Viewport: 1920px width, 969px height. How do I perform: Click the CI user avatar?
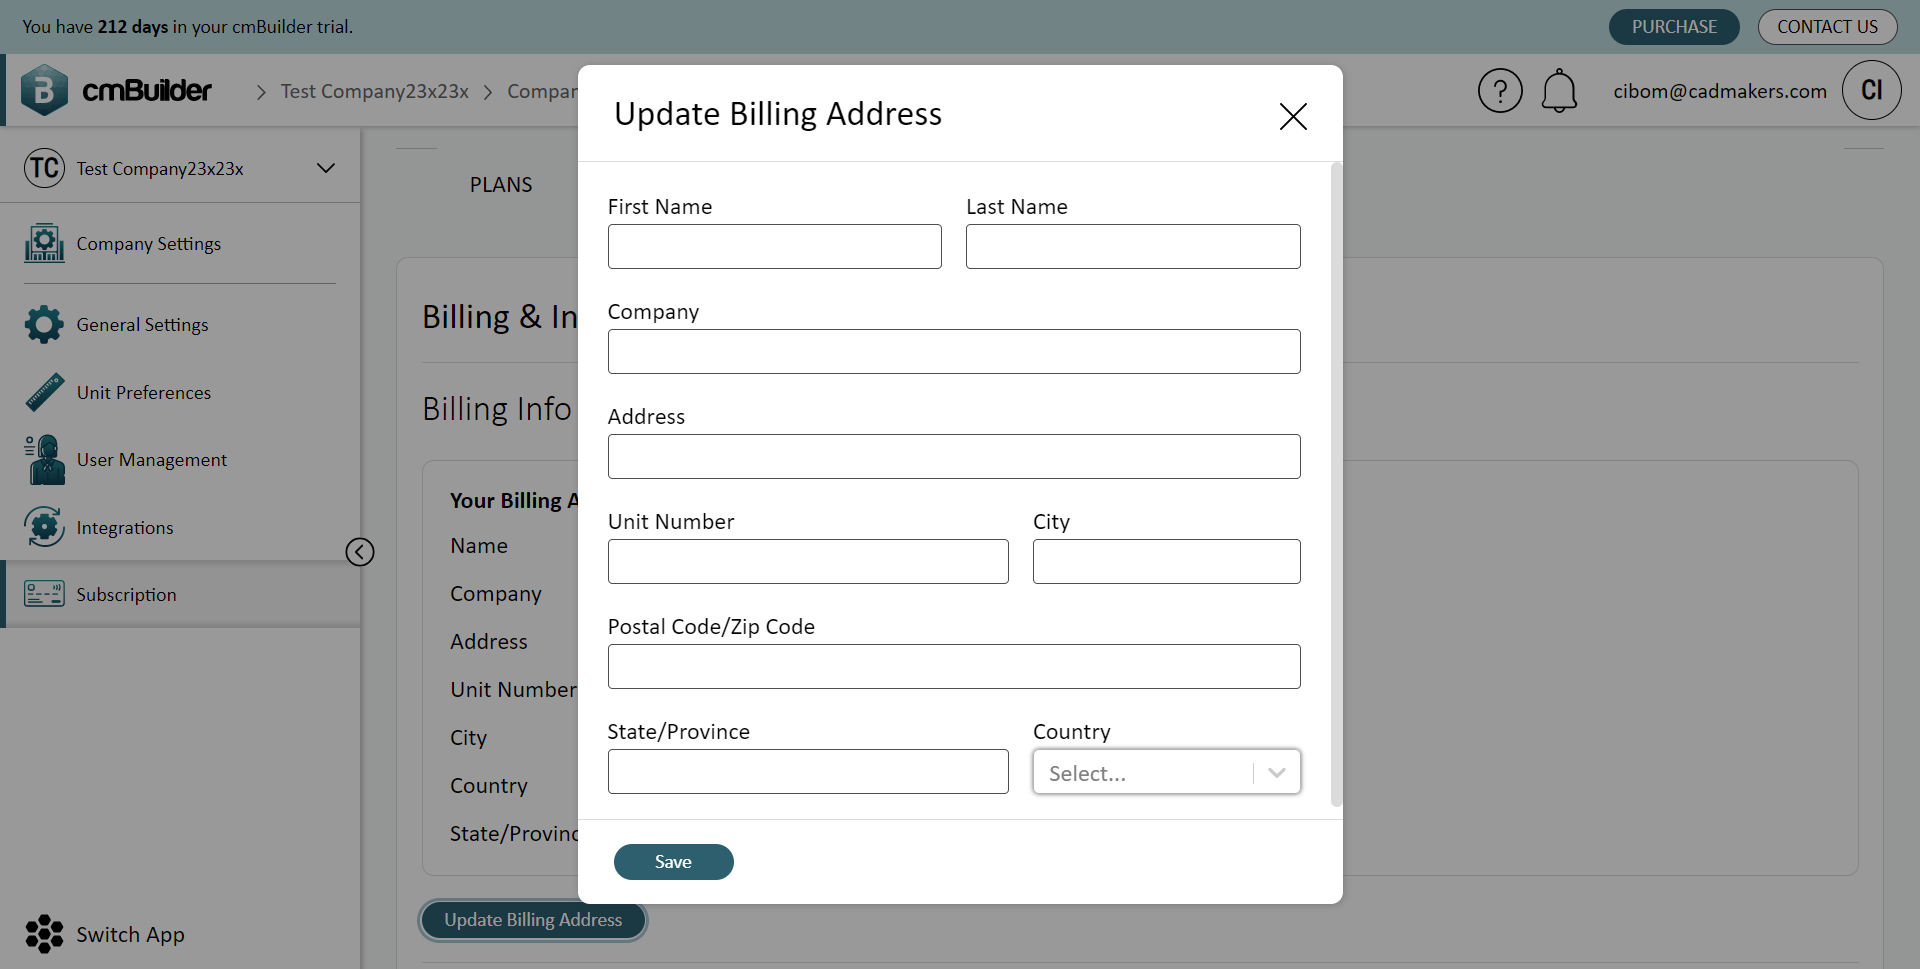pyautogui.click(x=1871, y=91)
